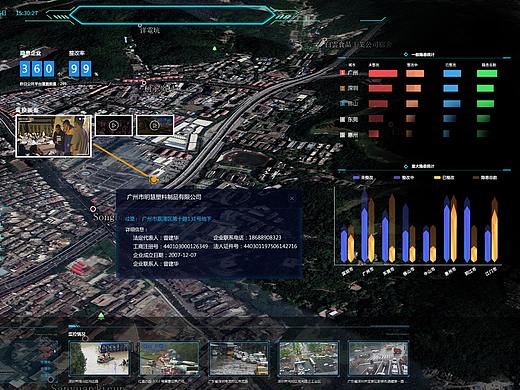The height and width of the screenshot is (390, 520).
Task: Select the red bar in the 广州 row
Action: pyautogui.click(x=383, y=73)
